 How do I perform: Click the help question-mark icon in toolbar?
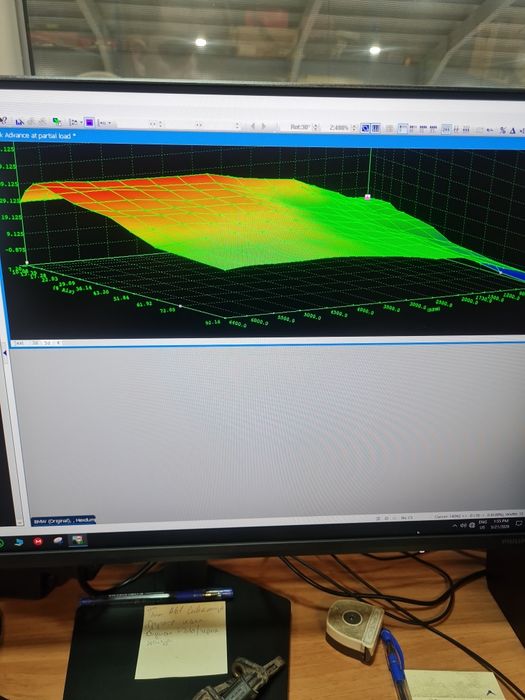(x=4, y=121)
